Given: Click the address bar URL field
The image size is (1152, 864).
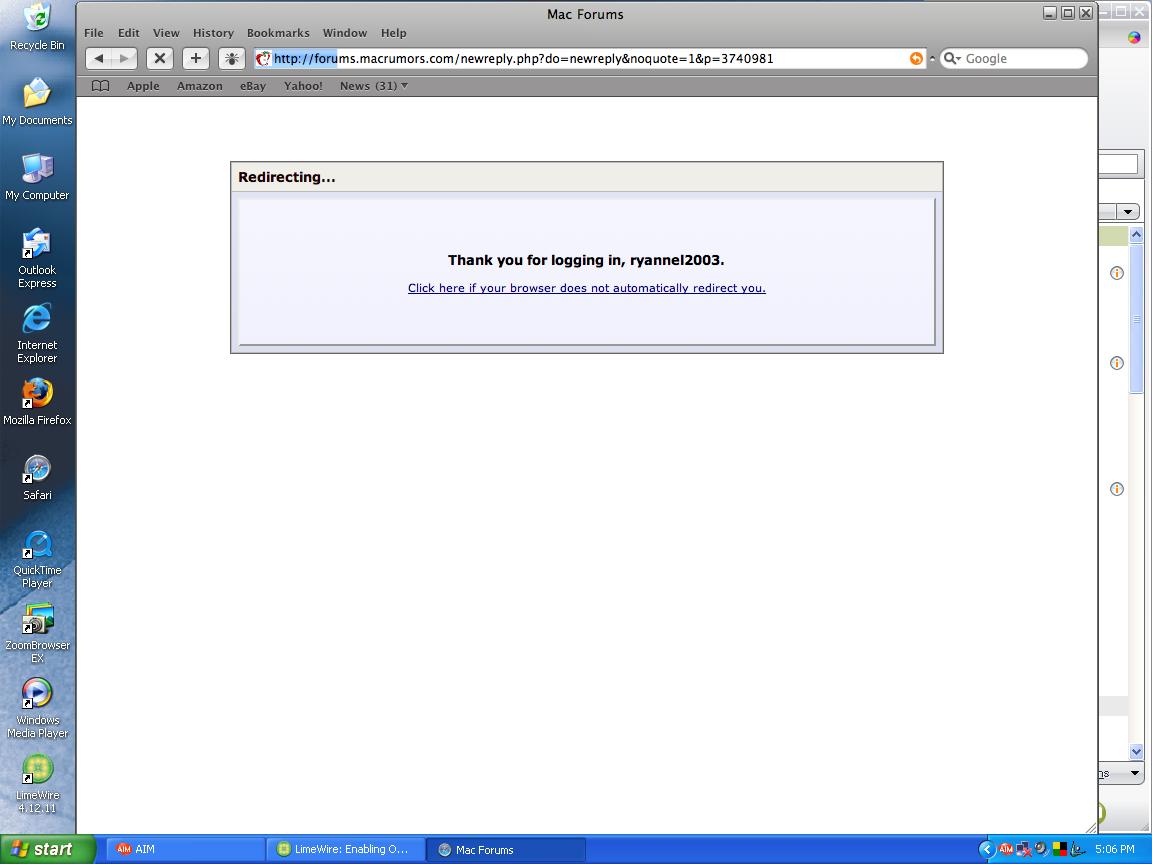Looking at the screenshot, I should (x=590, y=59).
